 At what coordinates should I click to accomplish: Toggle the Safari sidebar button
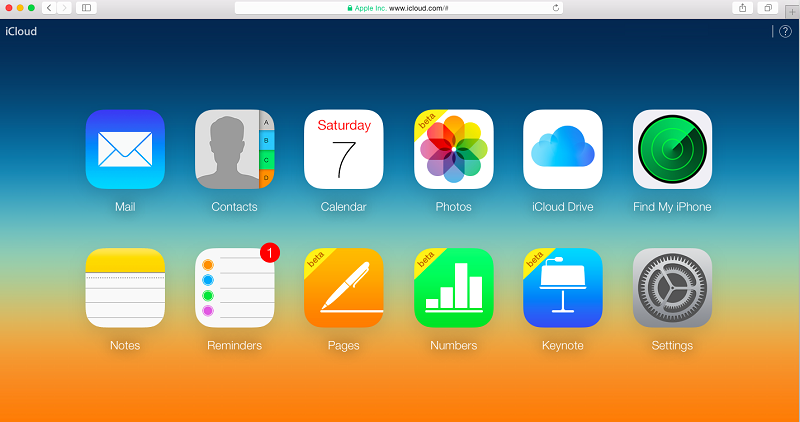(86, 8)
